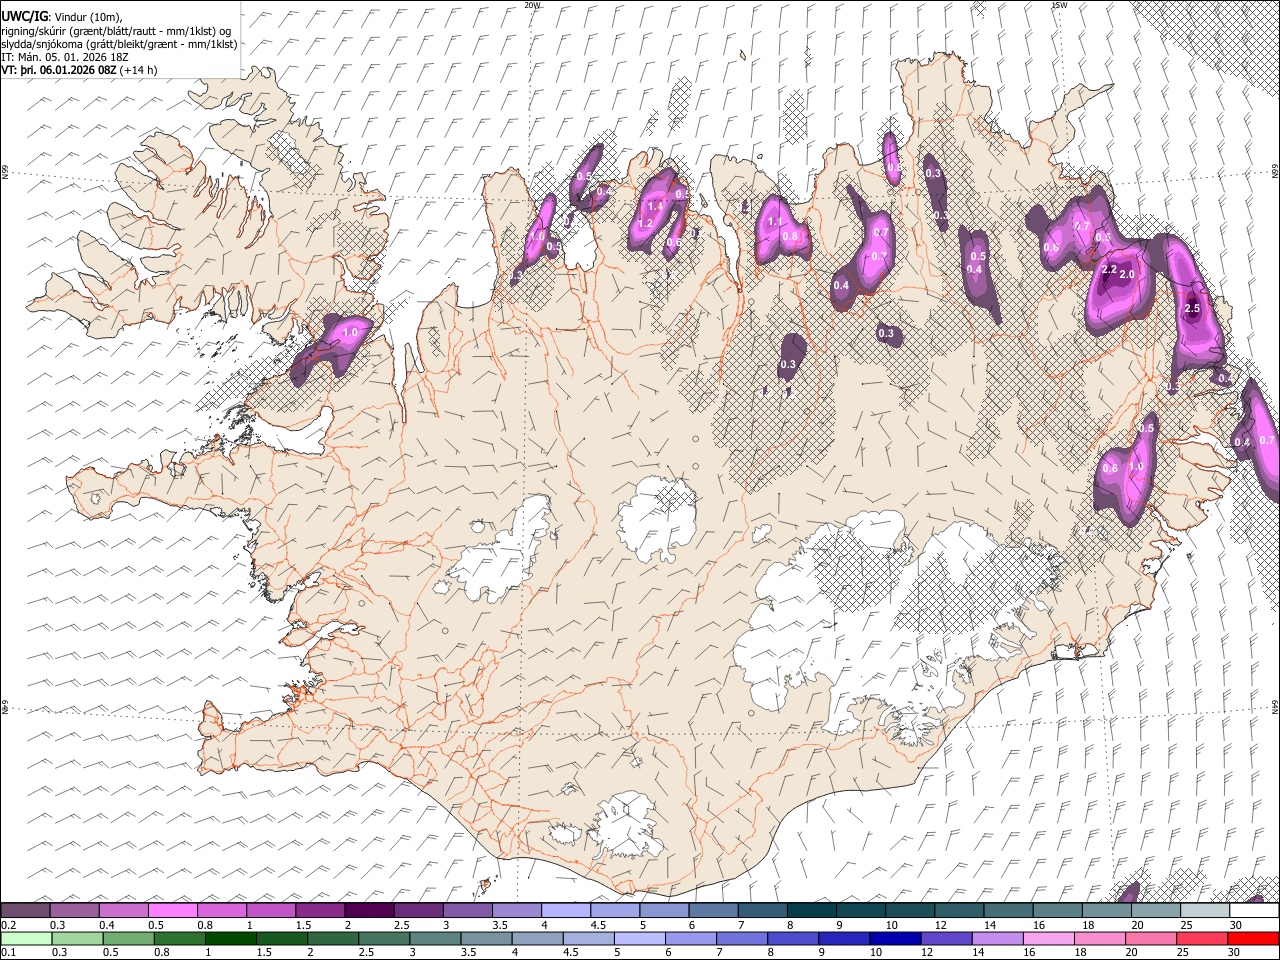
Task: Click the valid time 'VT: þri. 06.01.2026 08Z'
Action: click(59, 71)
